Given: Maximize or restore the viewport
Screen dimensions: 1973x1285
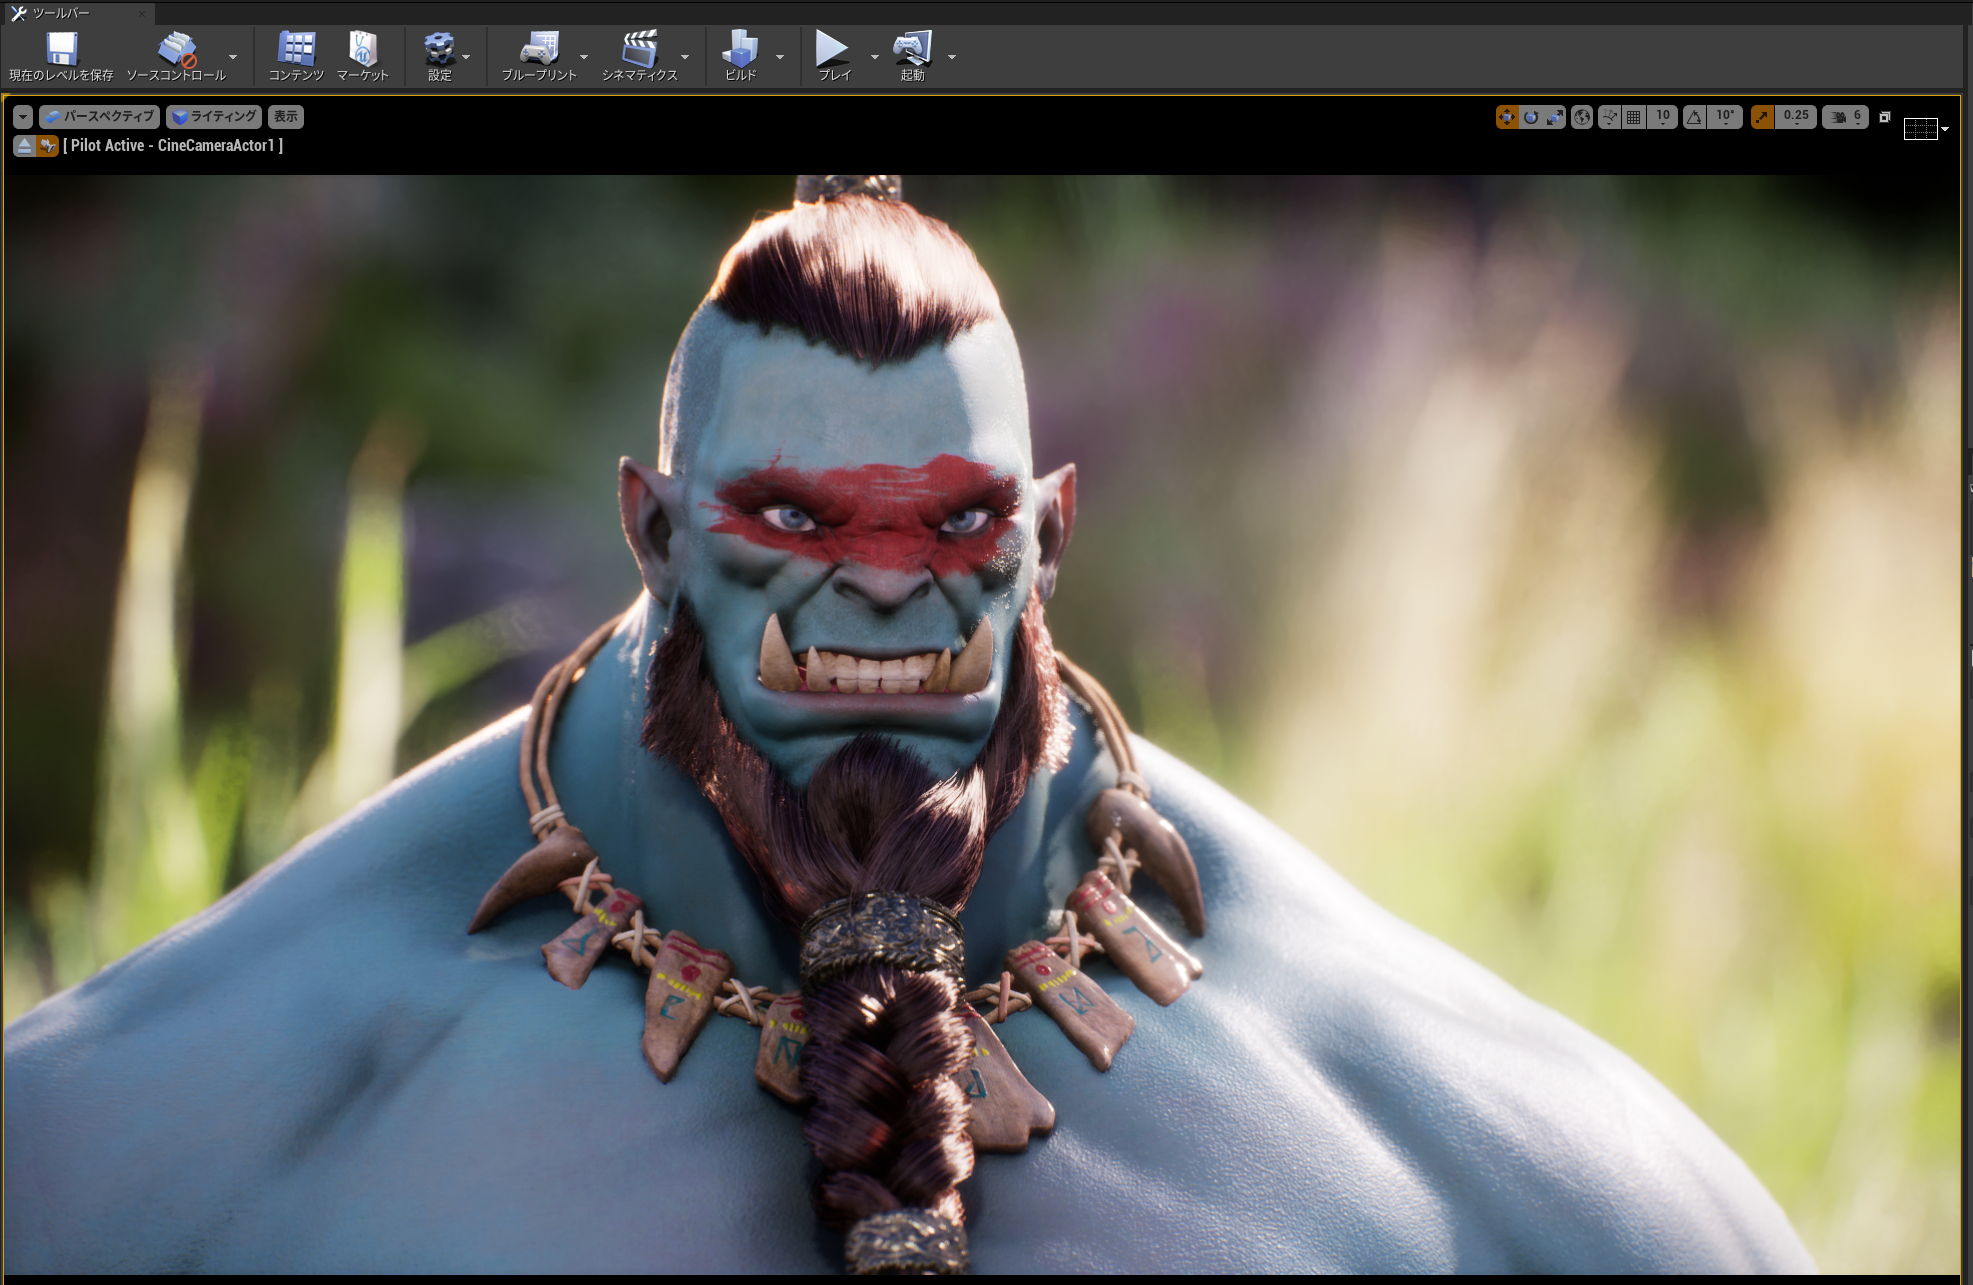Looking at the screenshot, I should (x=1885, y=117).
